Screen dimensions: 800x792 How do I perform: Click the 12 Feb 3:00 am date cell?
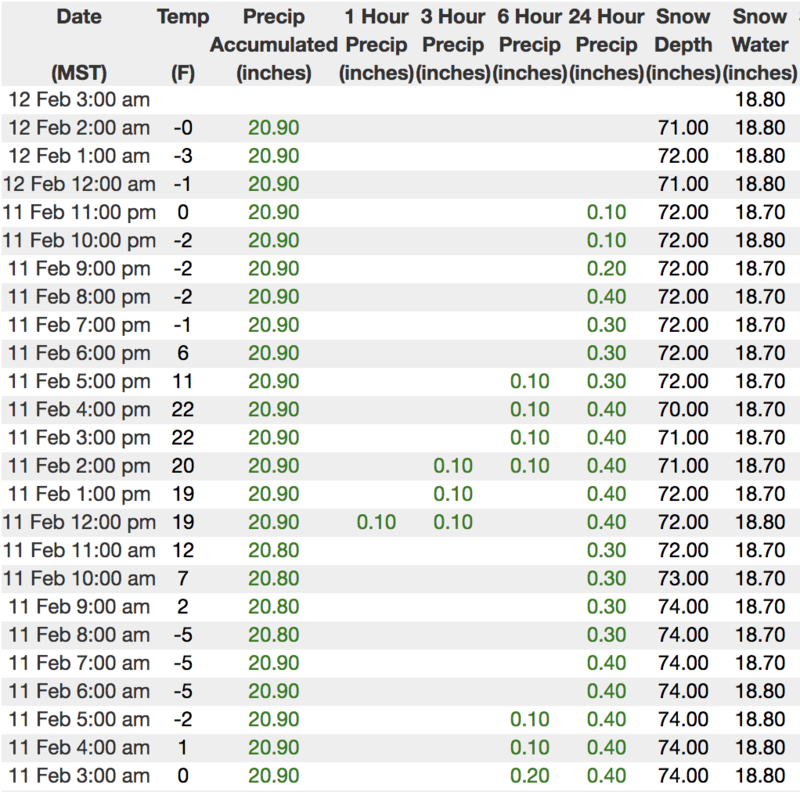pos(78,100)
